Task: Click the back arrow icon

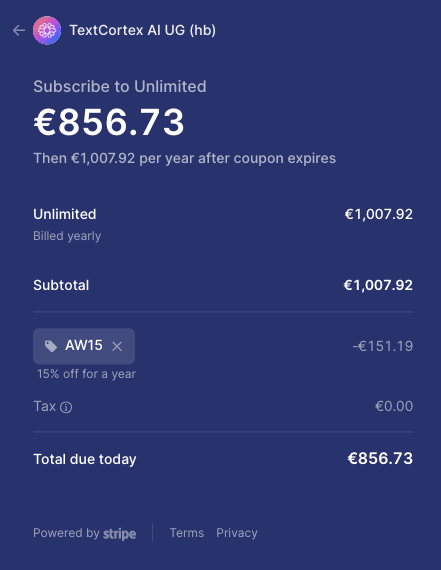Action: coord(19,31)
